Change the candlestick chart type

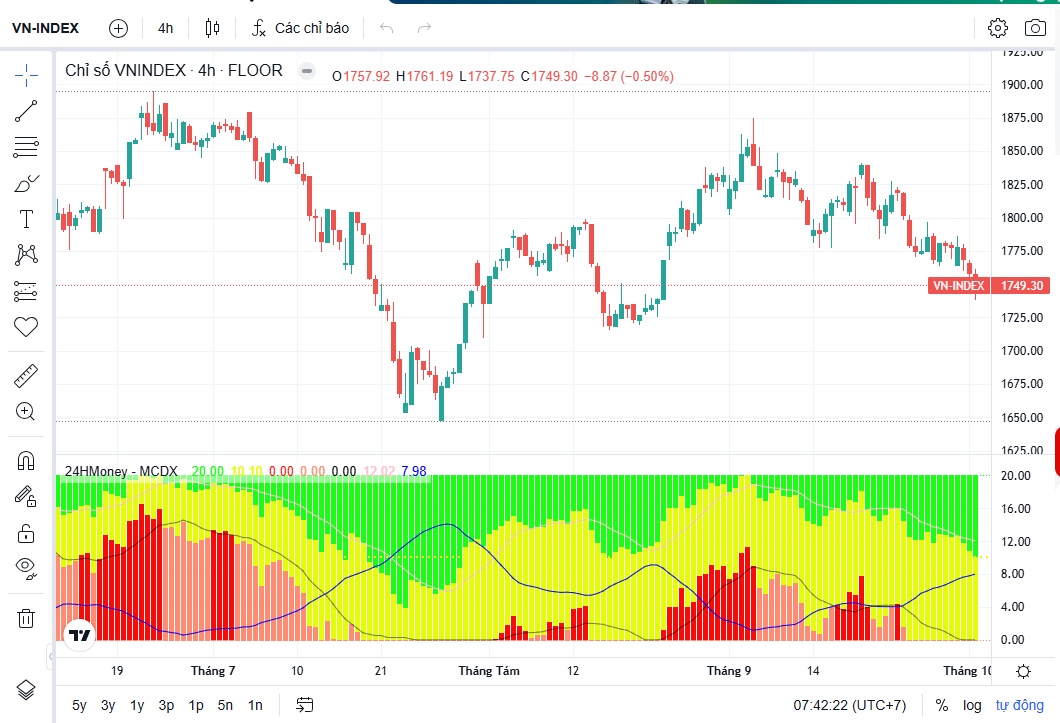212,28
